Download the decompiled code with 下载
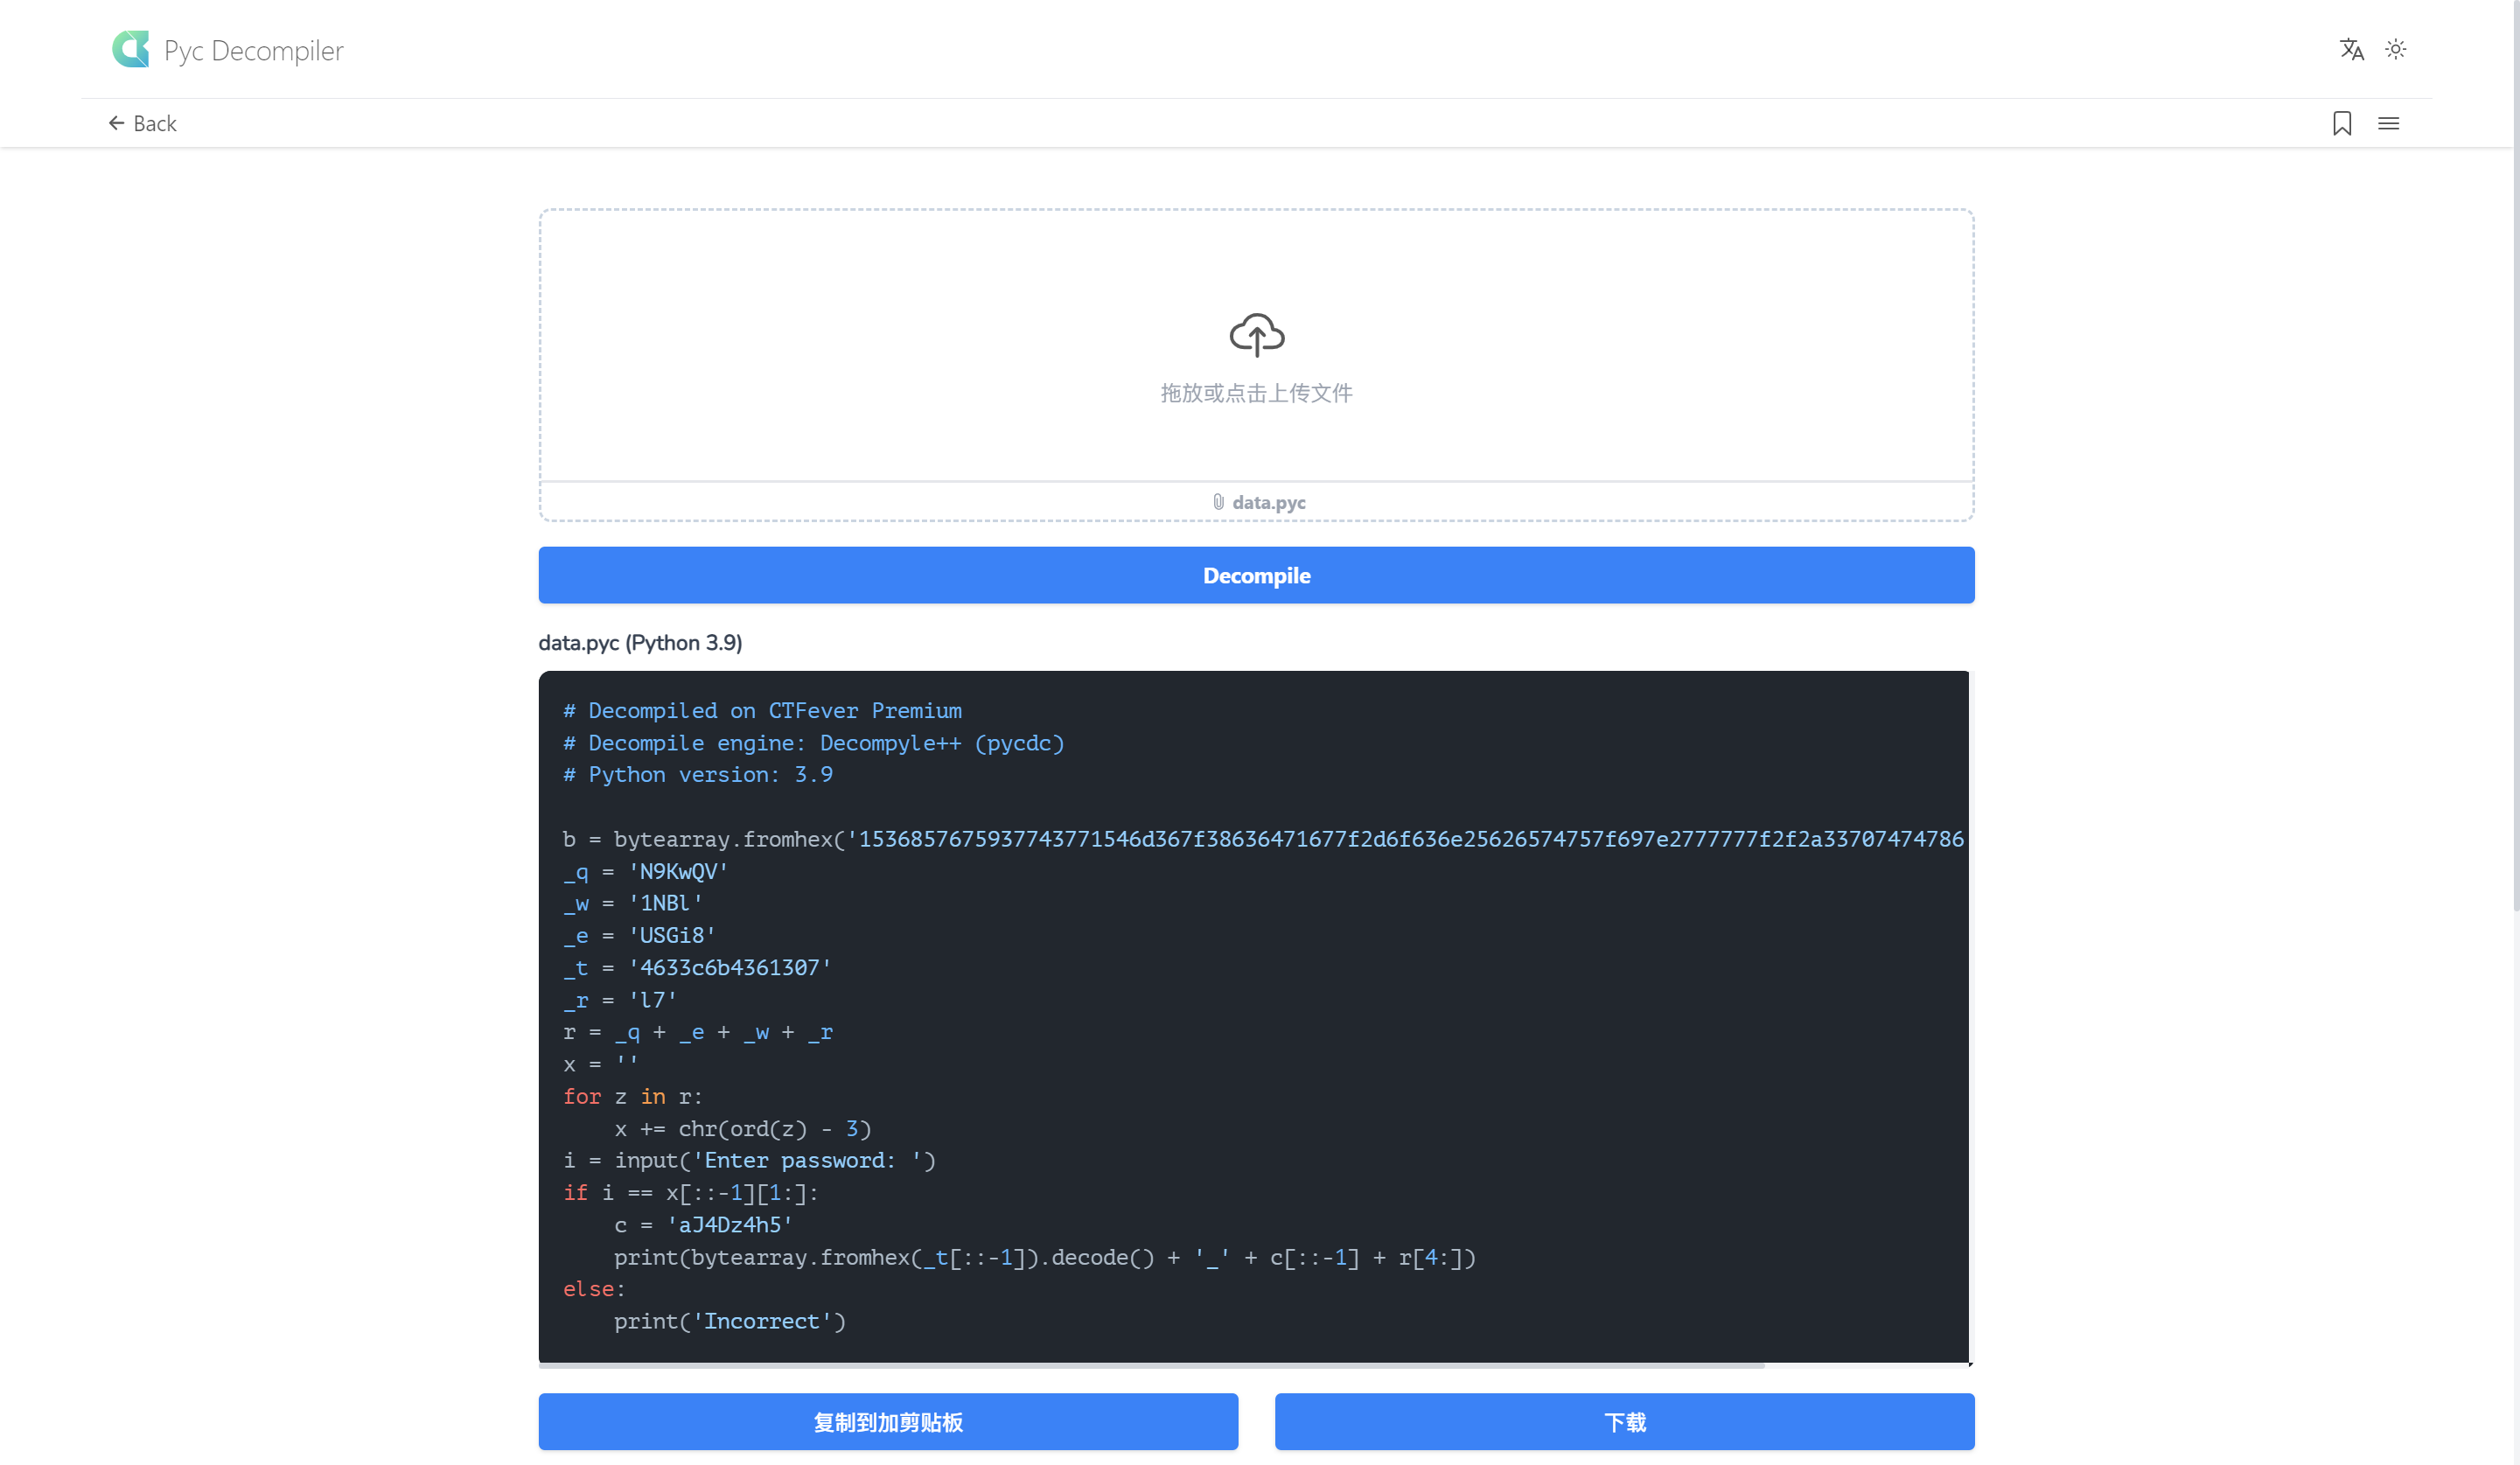This screenshot has height=1465, width=2520. point(1624,1421)
